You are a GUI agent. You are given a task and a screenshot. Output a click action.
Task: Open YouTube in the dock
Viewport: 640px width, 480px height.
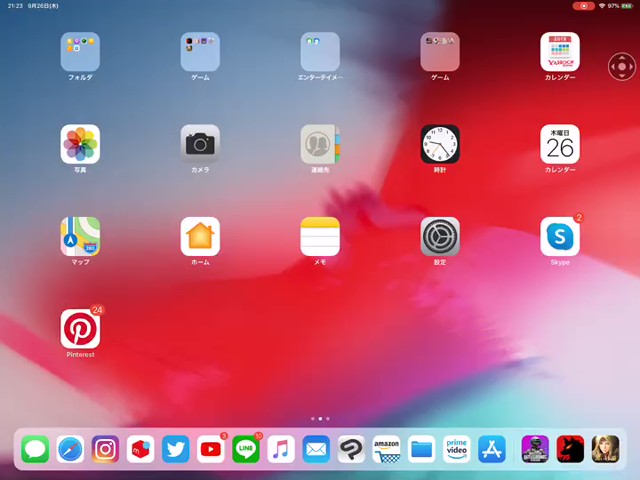click(x=211, y=449)
